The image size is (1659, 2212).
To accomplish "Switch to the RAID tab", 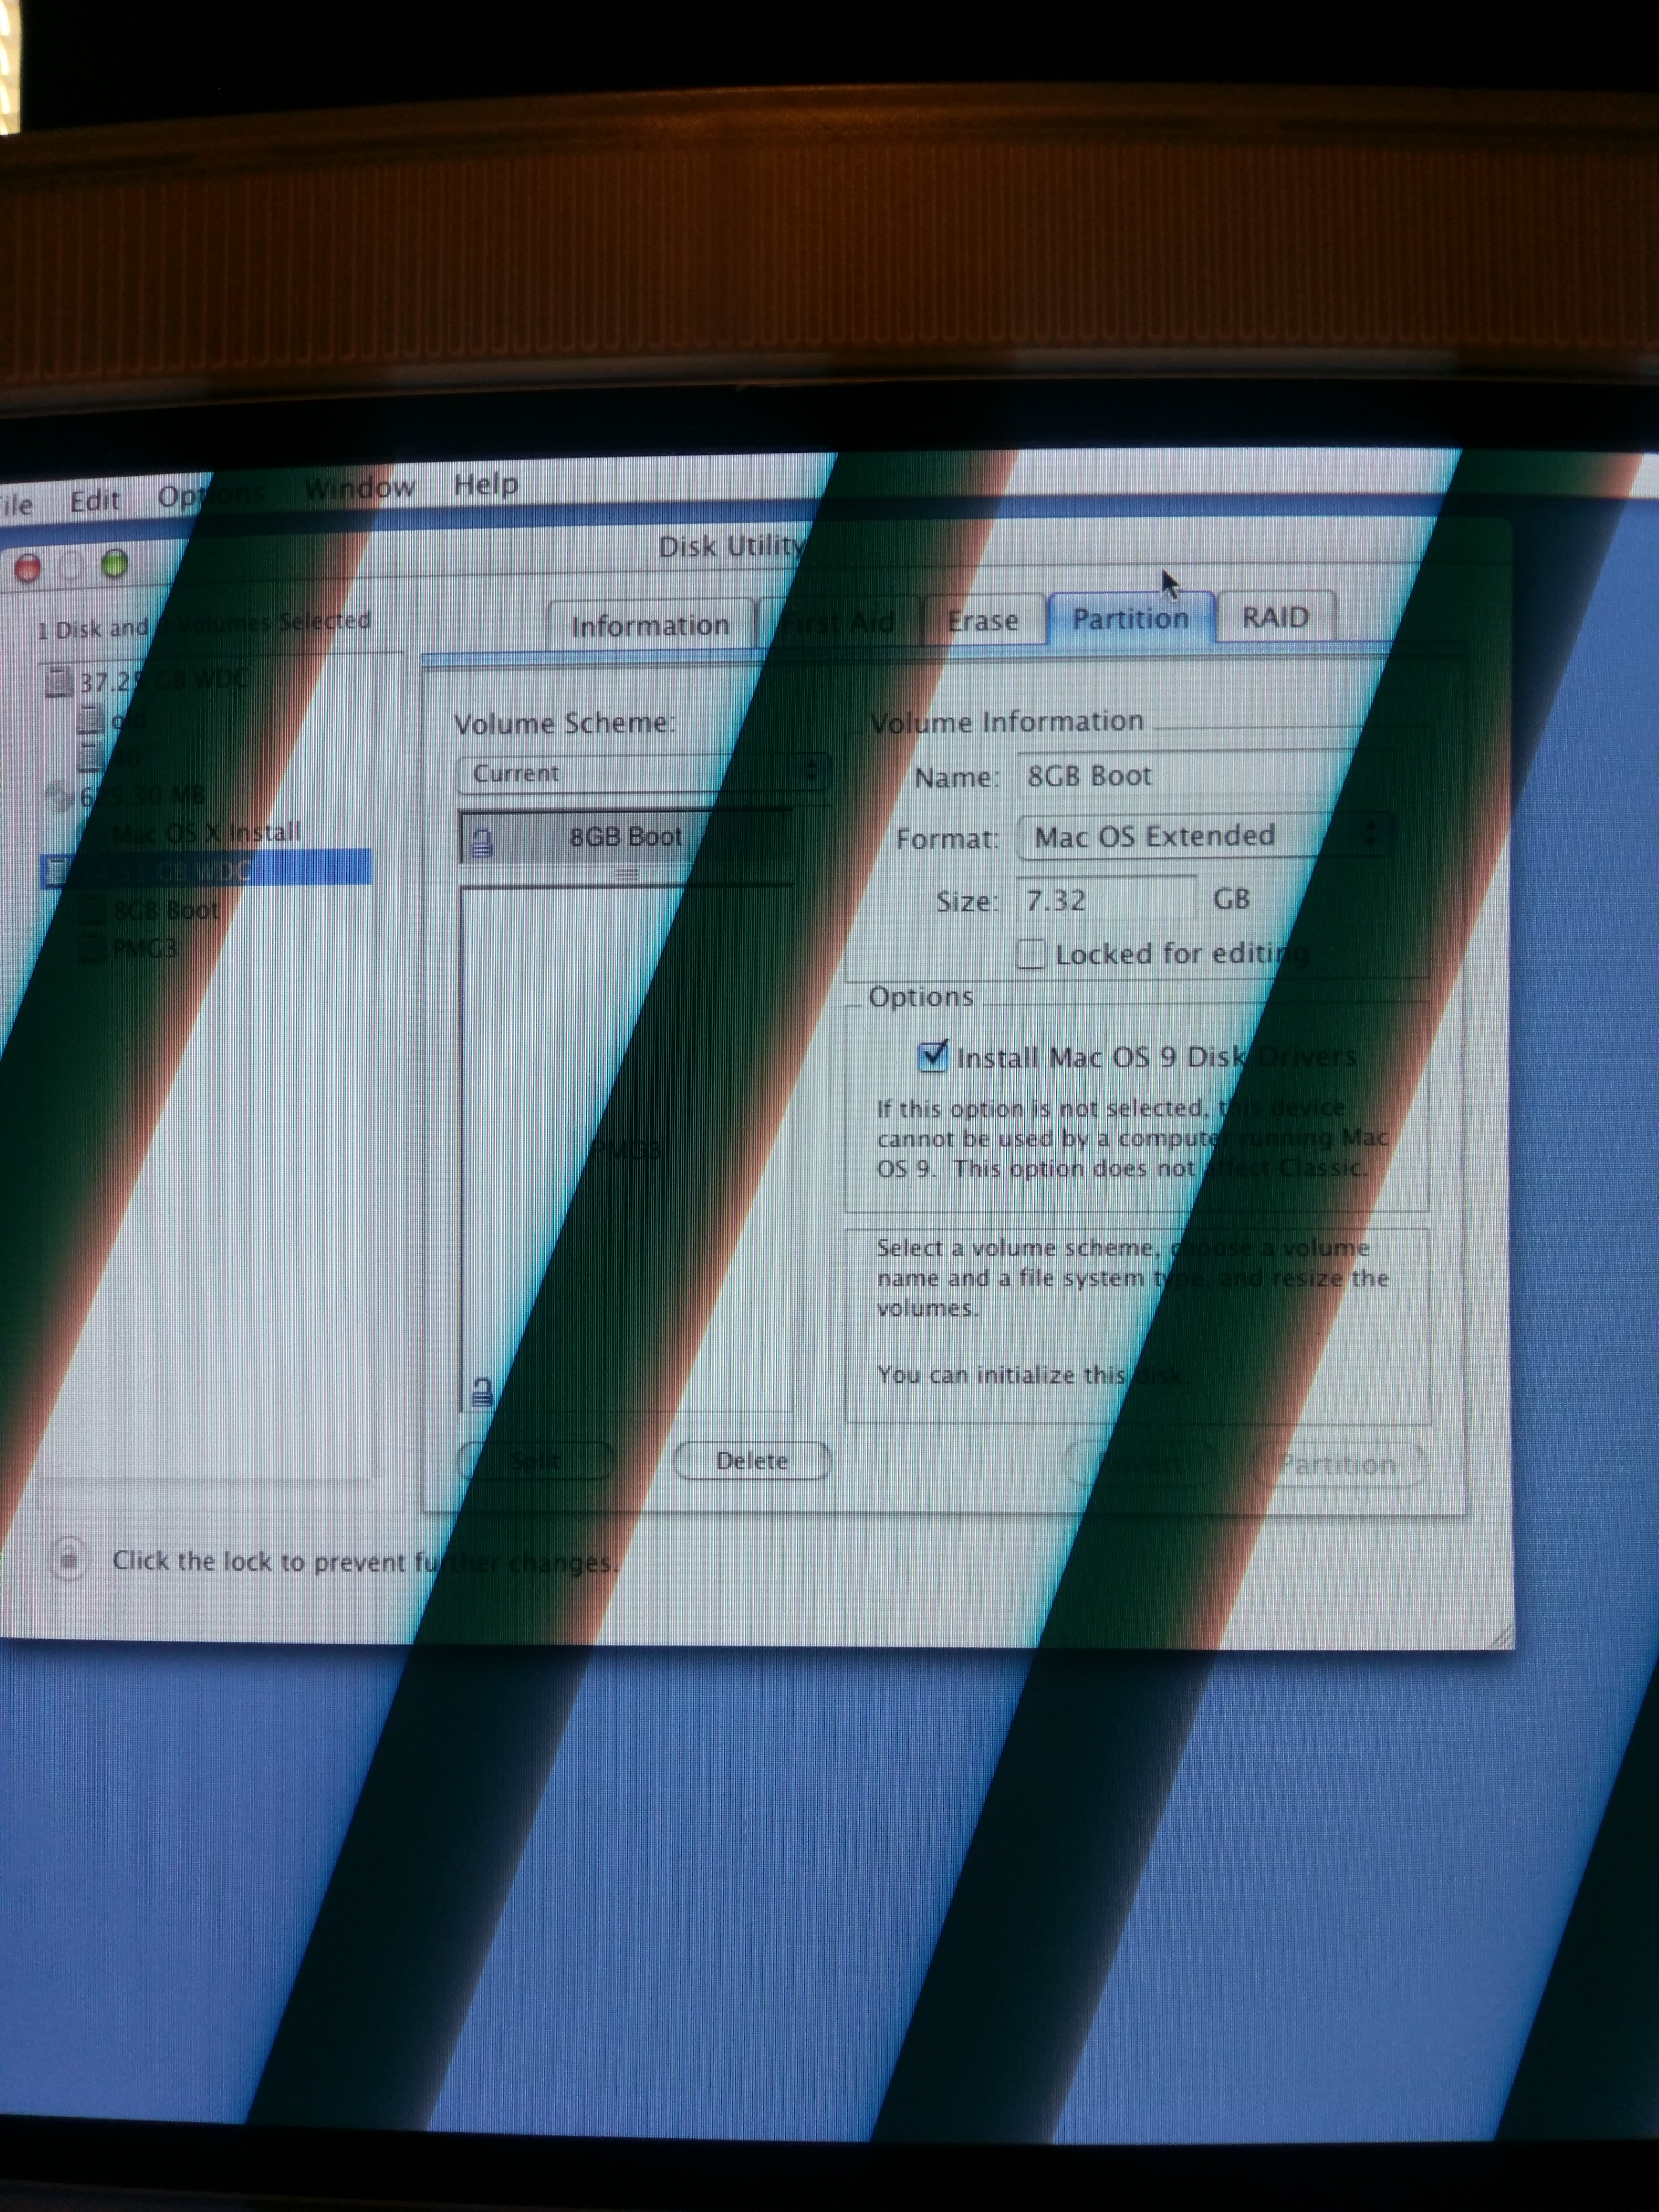I will [1275, 616].
